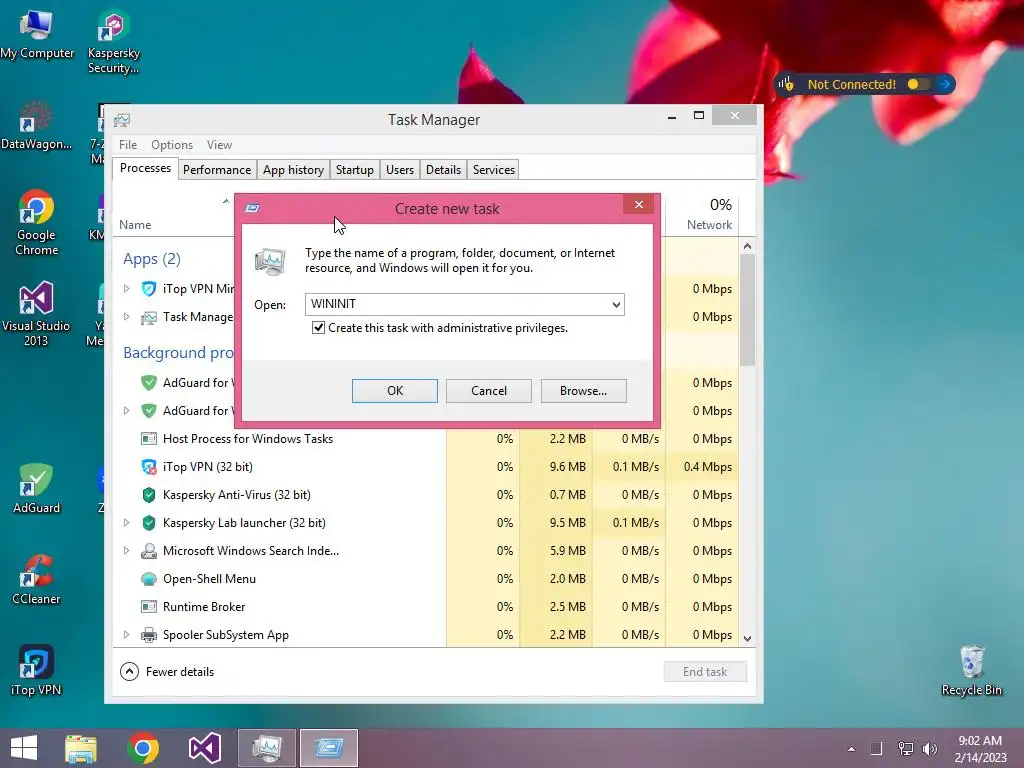Expand Microsoft Windows Search Indexer row
Screen dimensions: 1024x768
[x=127, y=551]
